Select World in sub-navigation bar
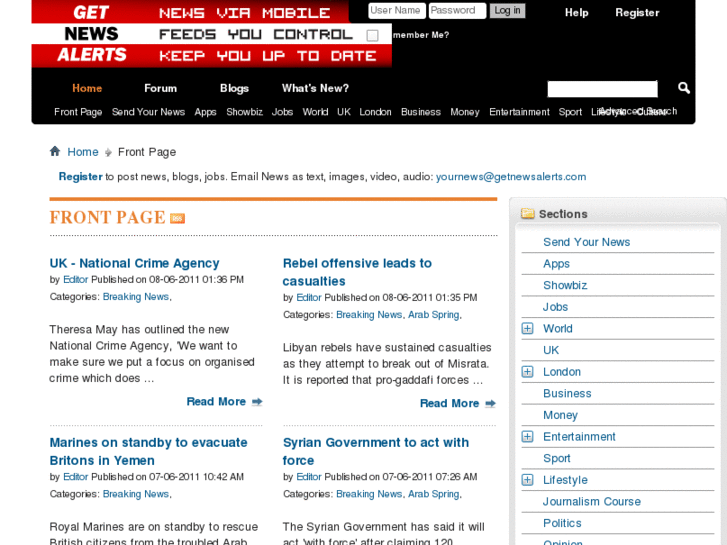The height and width of the screenshot is (545, 727). click(x=315, y=112)
